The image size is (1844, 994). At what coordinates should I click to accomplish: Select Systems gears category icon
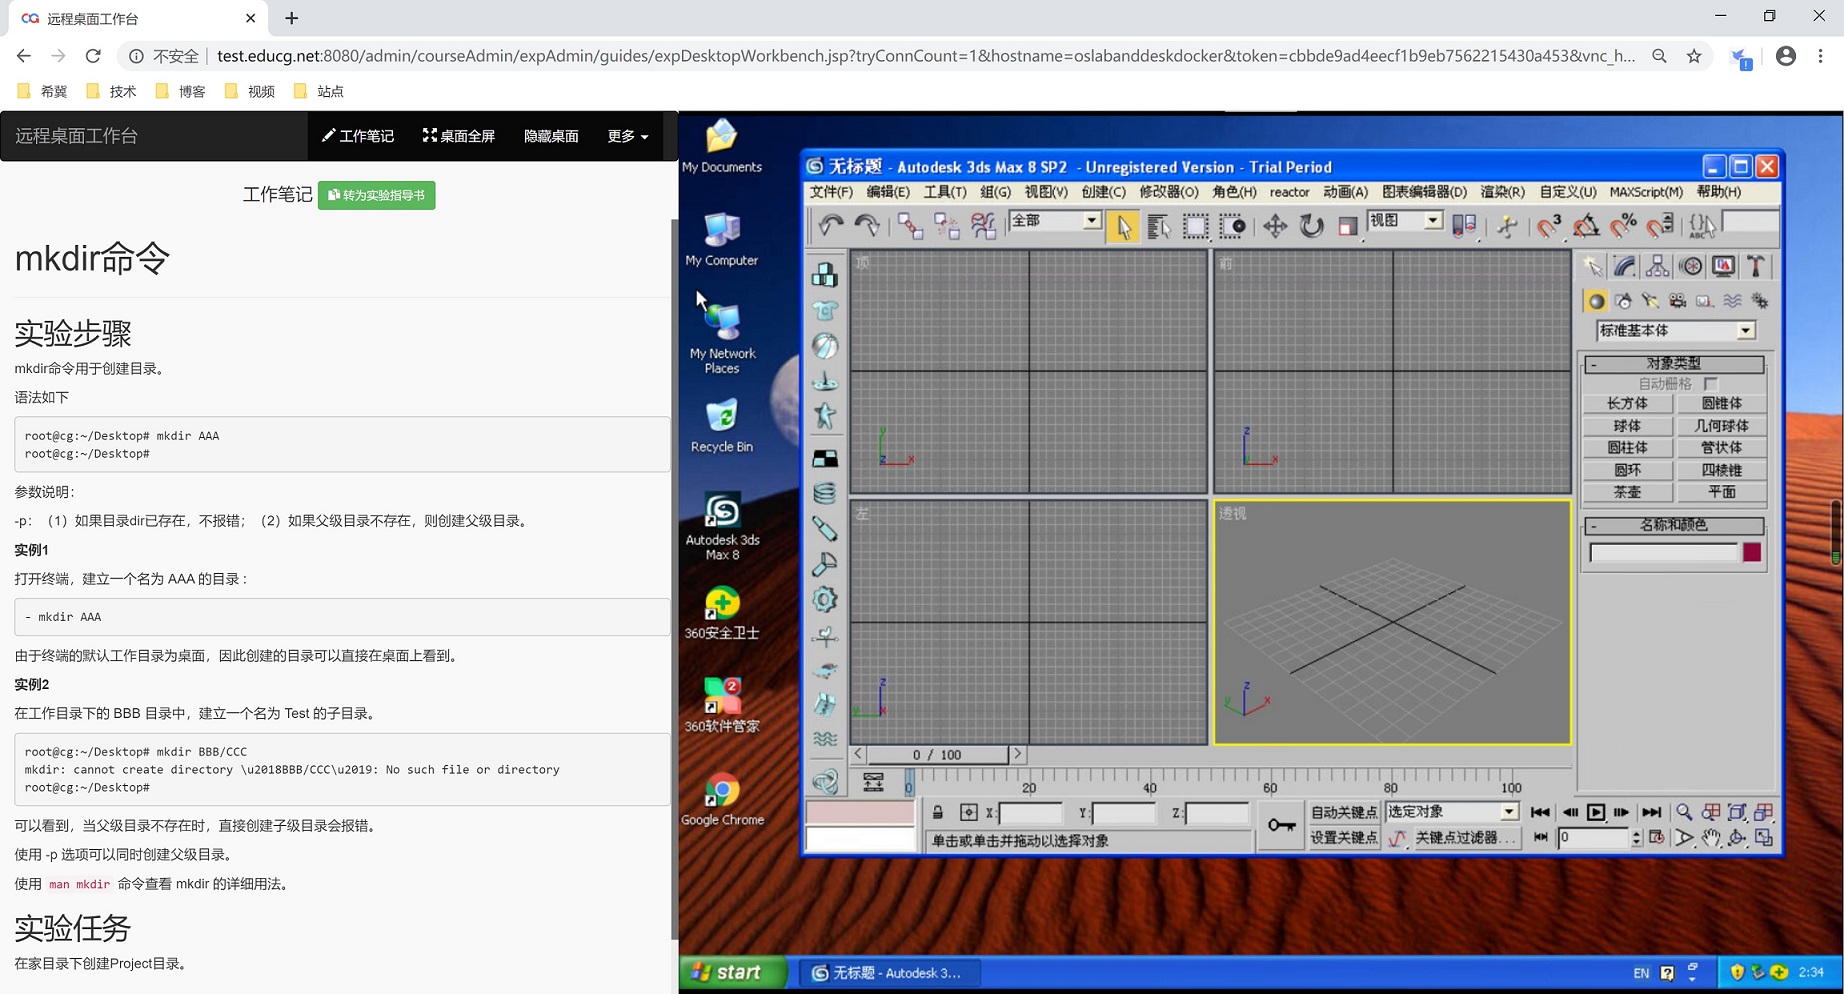[1759, 301]
